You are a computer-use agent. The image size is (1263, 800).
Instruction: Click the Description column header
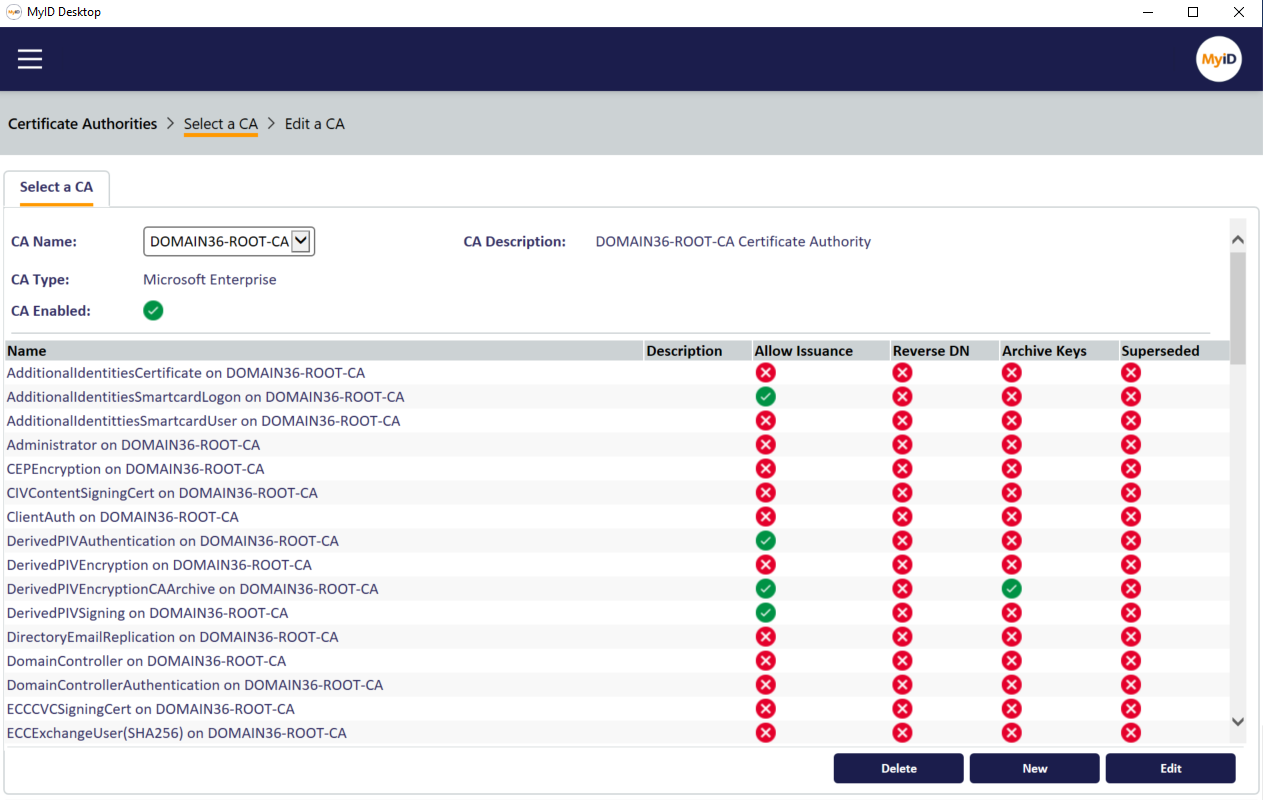(x=698, y=351)
